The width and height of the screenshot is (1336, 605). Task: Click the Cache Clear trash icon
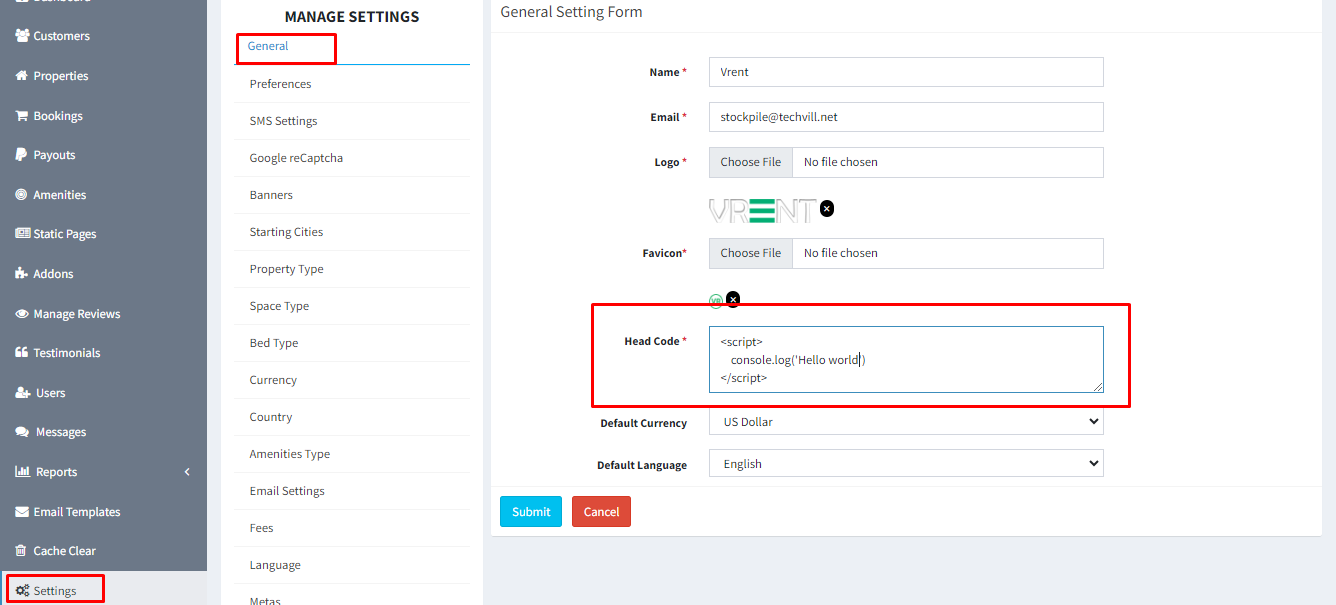(22, 551)
